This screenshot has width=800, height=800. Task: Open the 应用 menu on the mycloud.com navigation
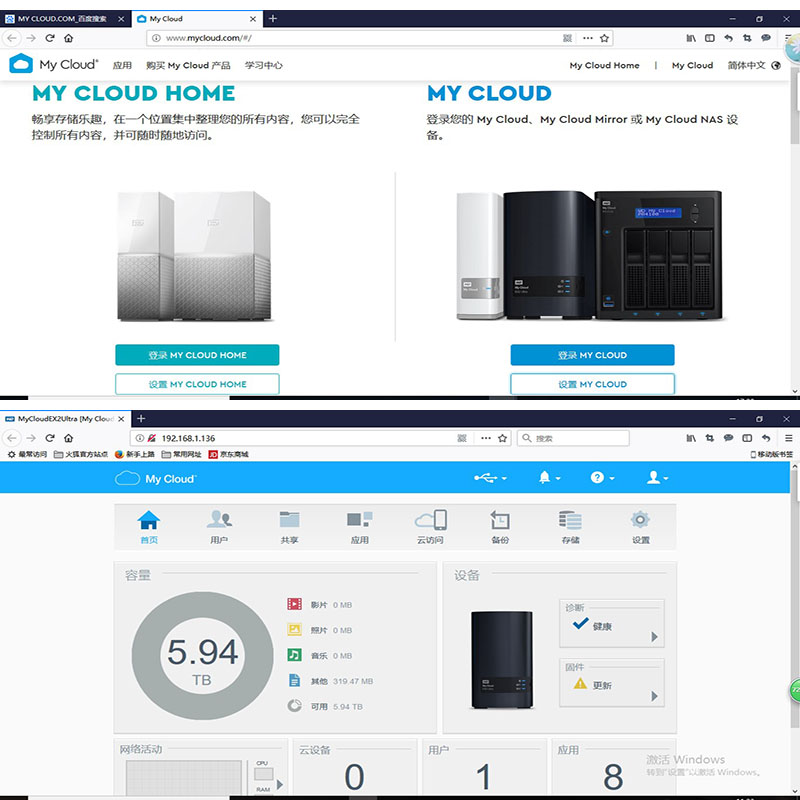122,65
